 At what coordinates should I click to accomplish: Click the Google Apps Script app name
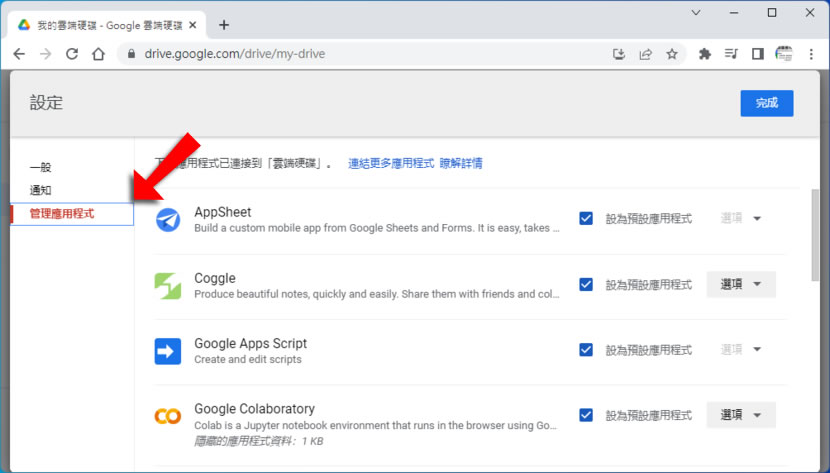(x=250, y=343)
